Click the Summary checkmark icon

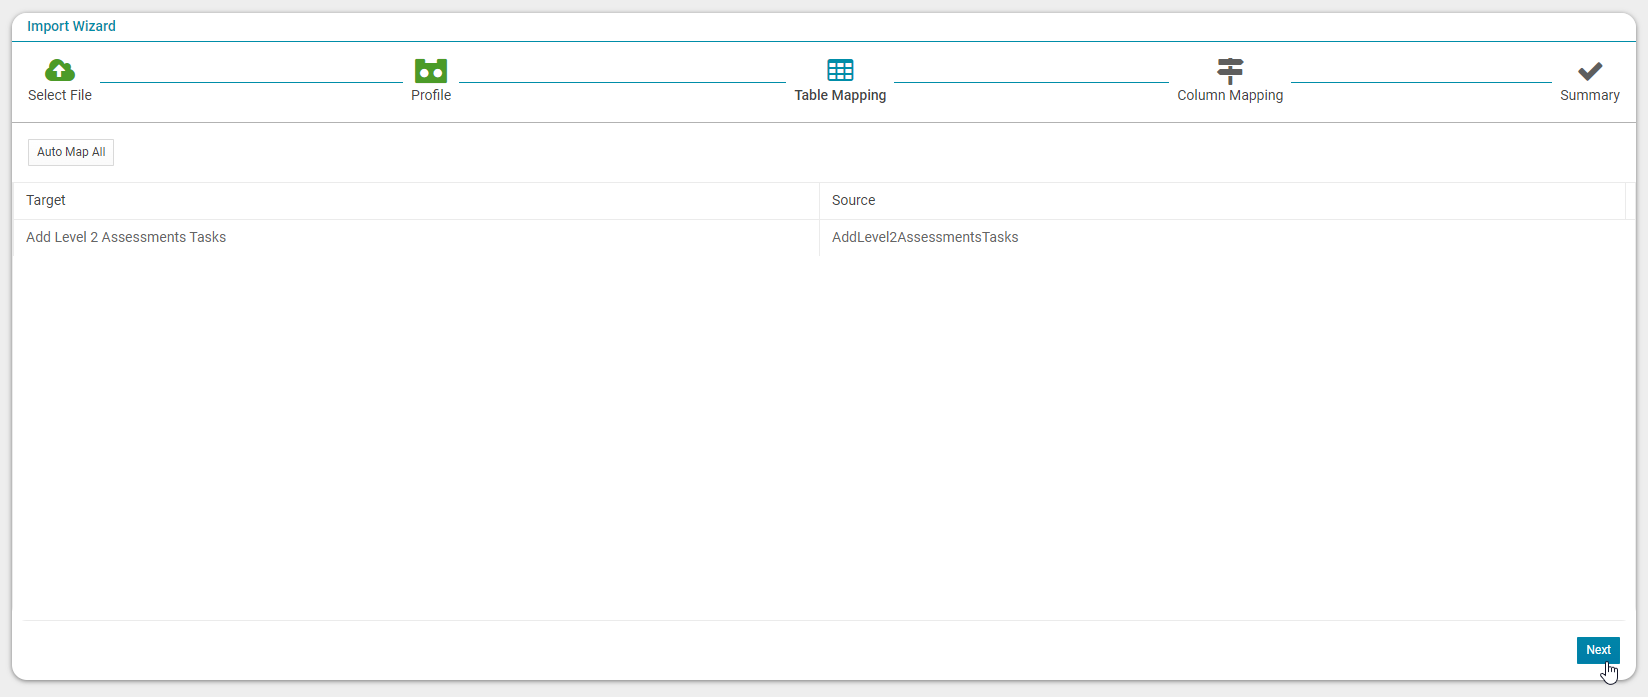(x=1590, y=71)
